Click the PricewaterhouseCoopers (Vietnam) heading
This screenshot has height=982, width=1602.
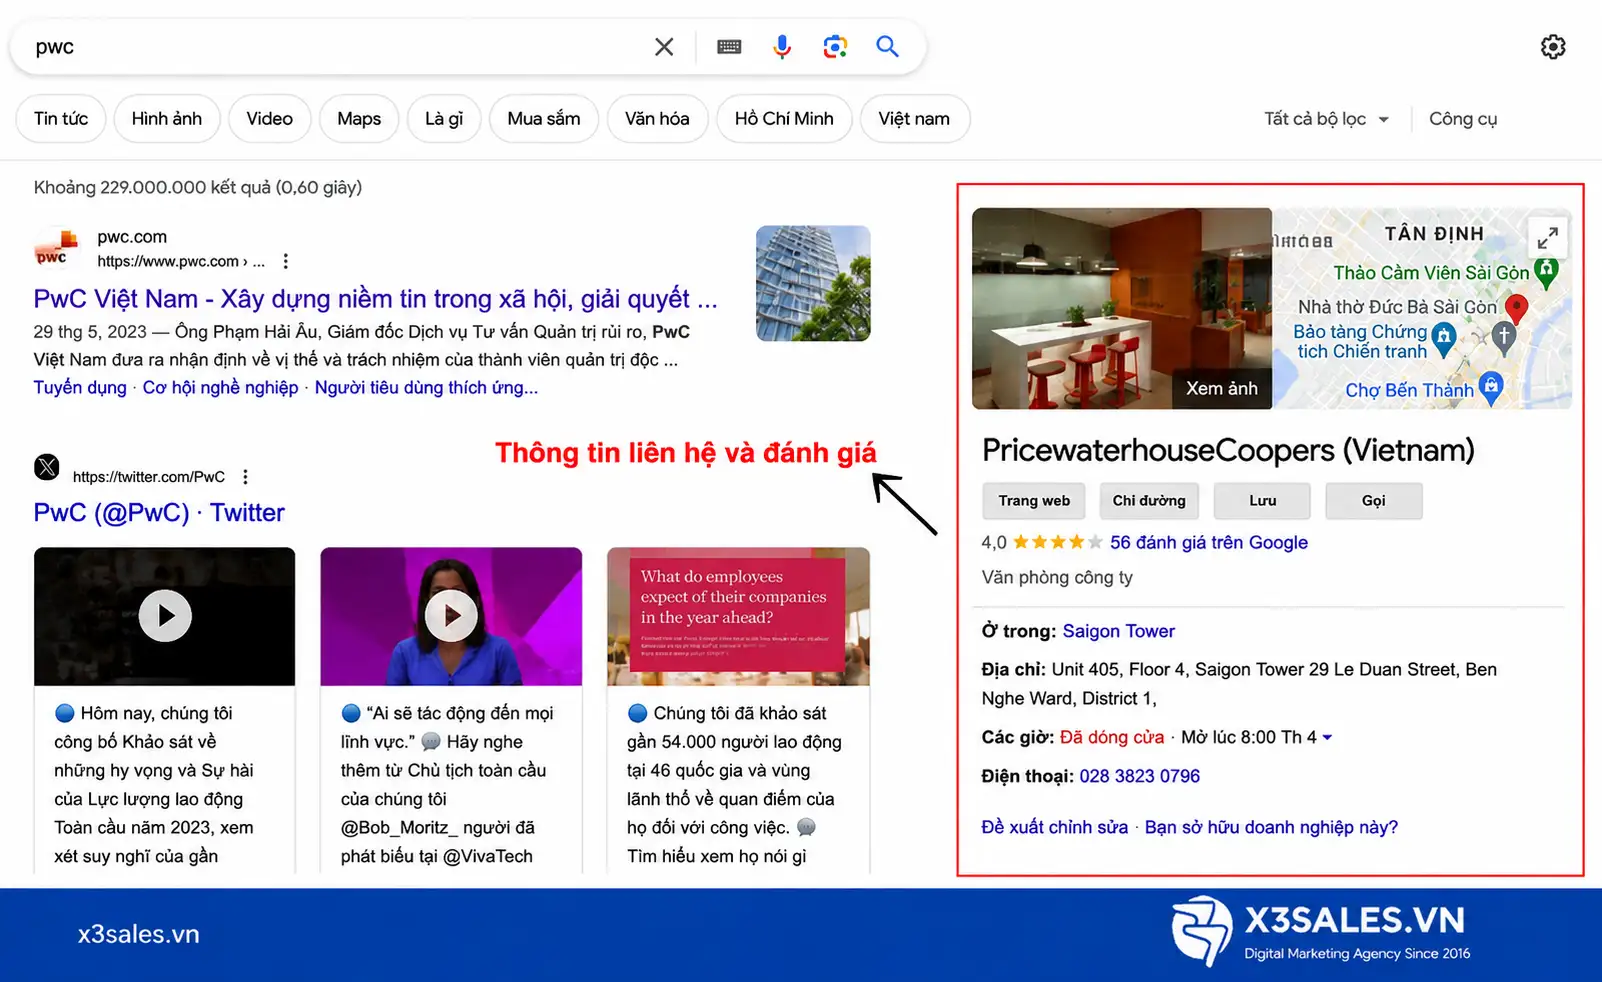[1228, 451]
